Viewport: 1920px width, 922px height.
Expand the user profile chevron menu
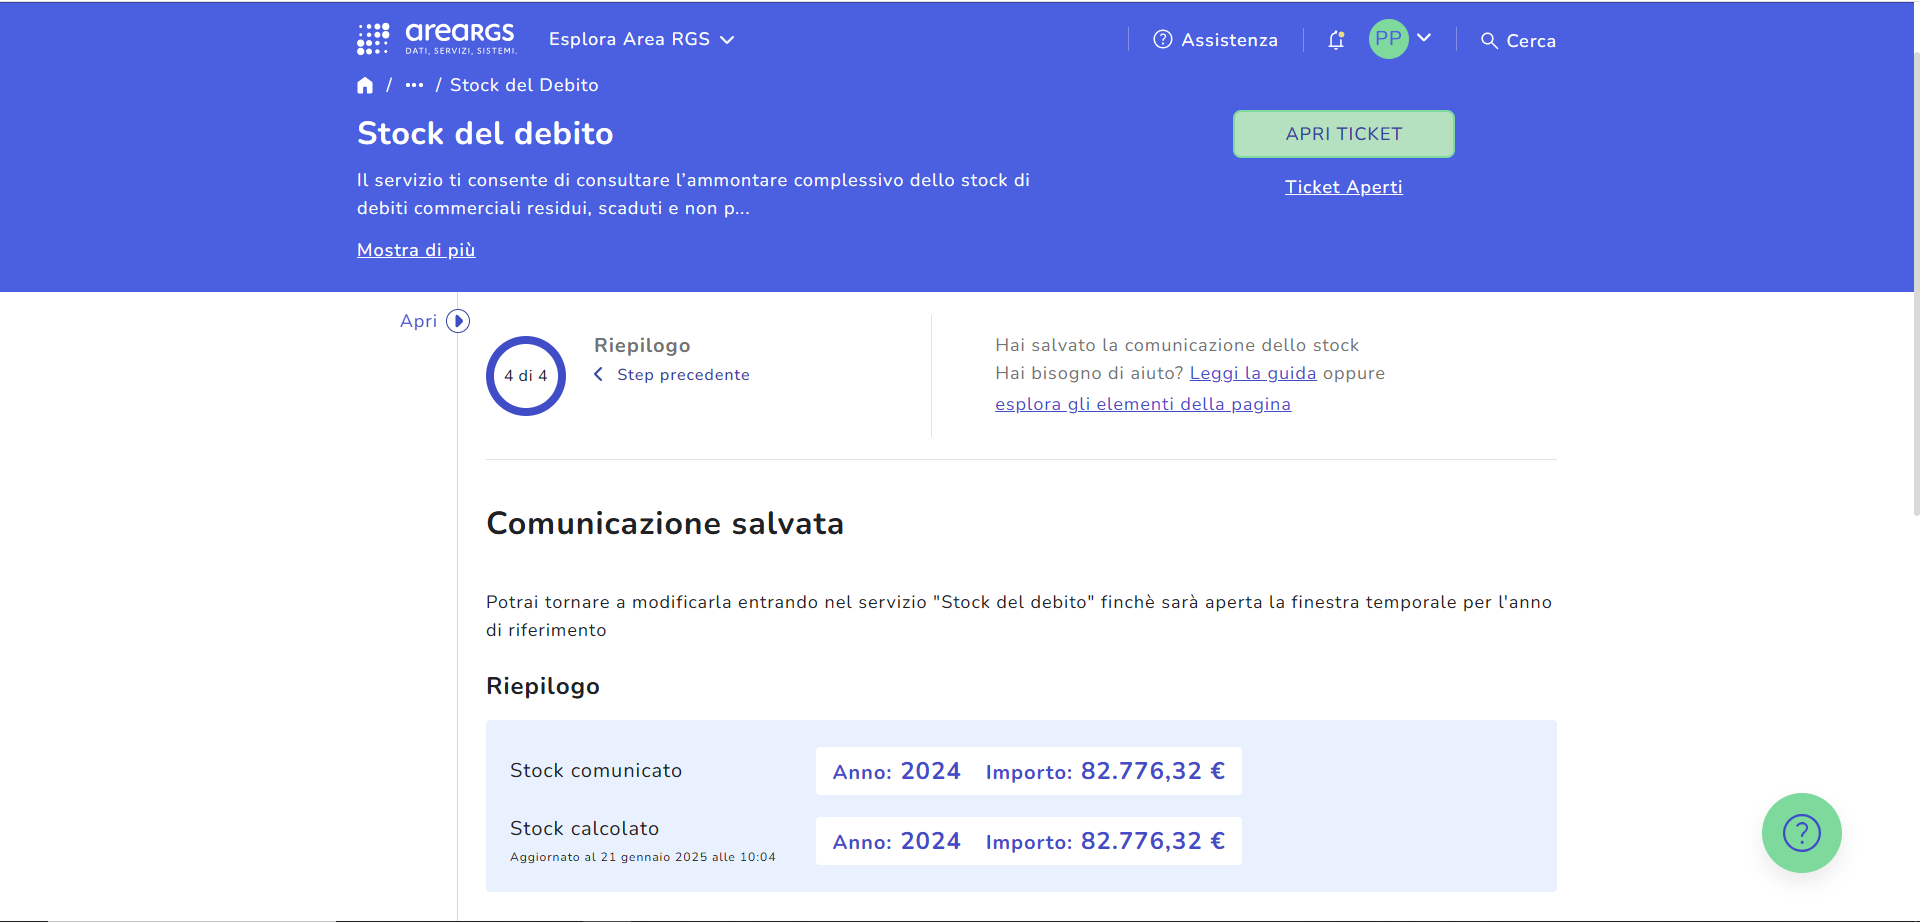(1425, 38)
